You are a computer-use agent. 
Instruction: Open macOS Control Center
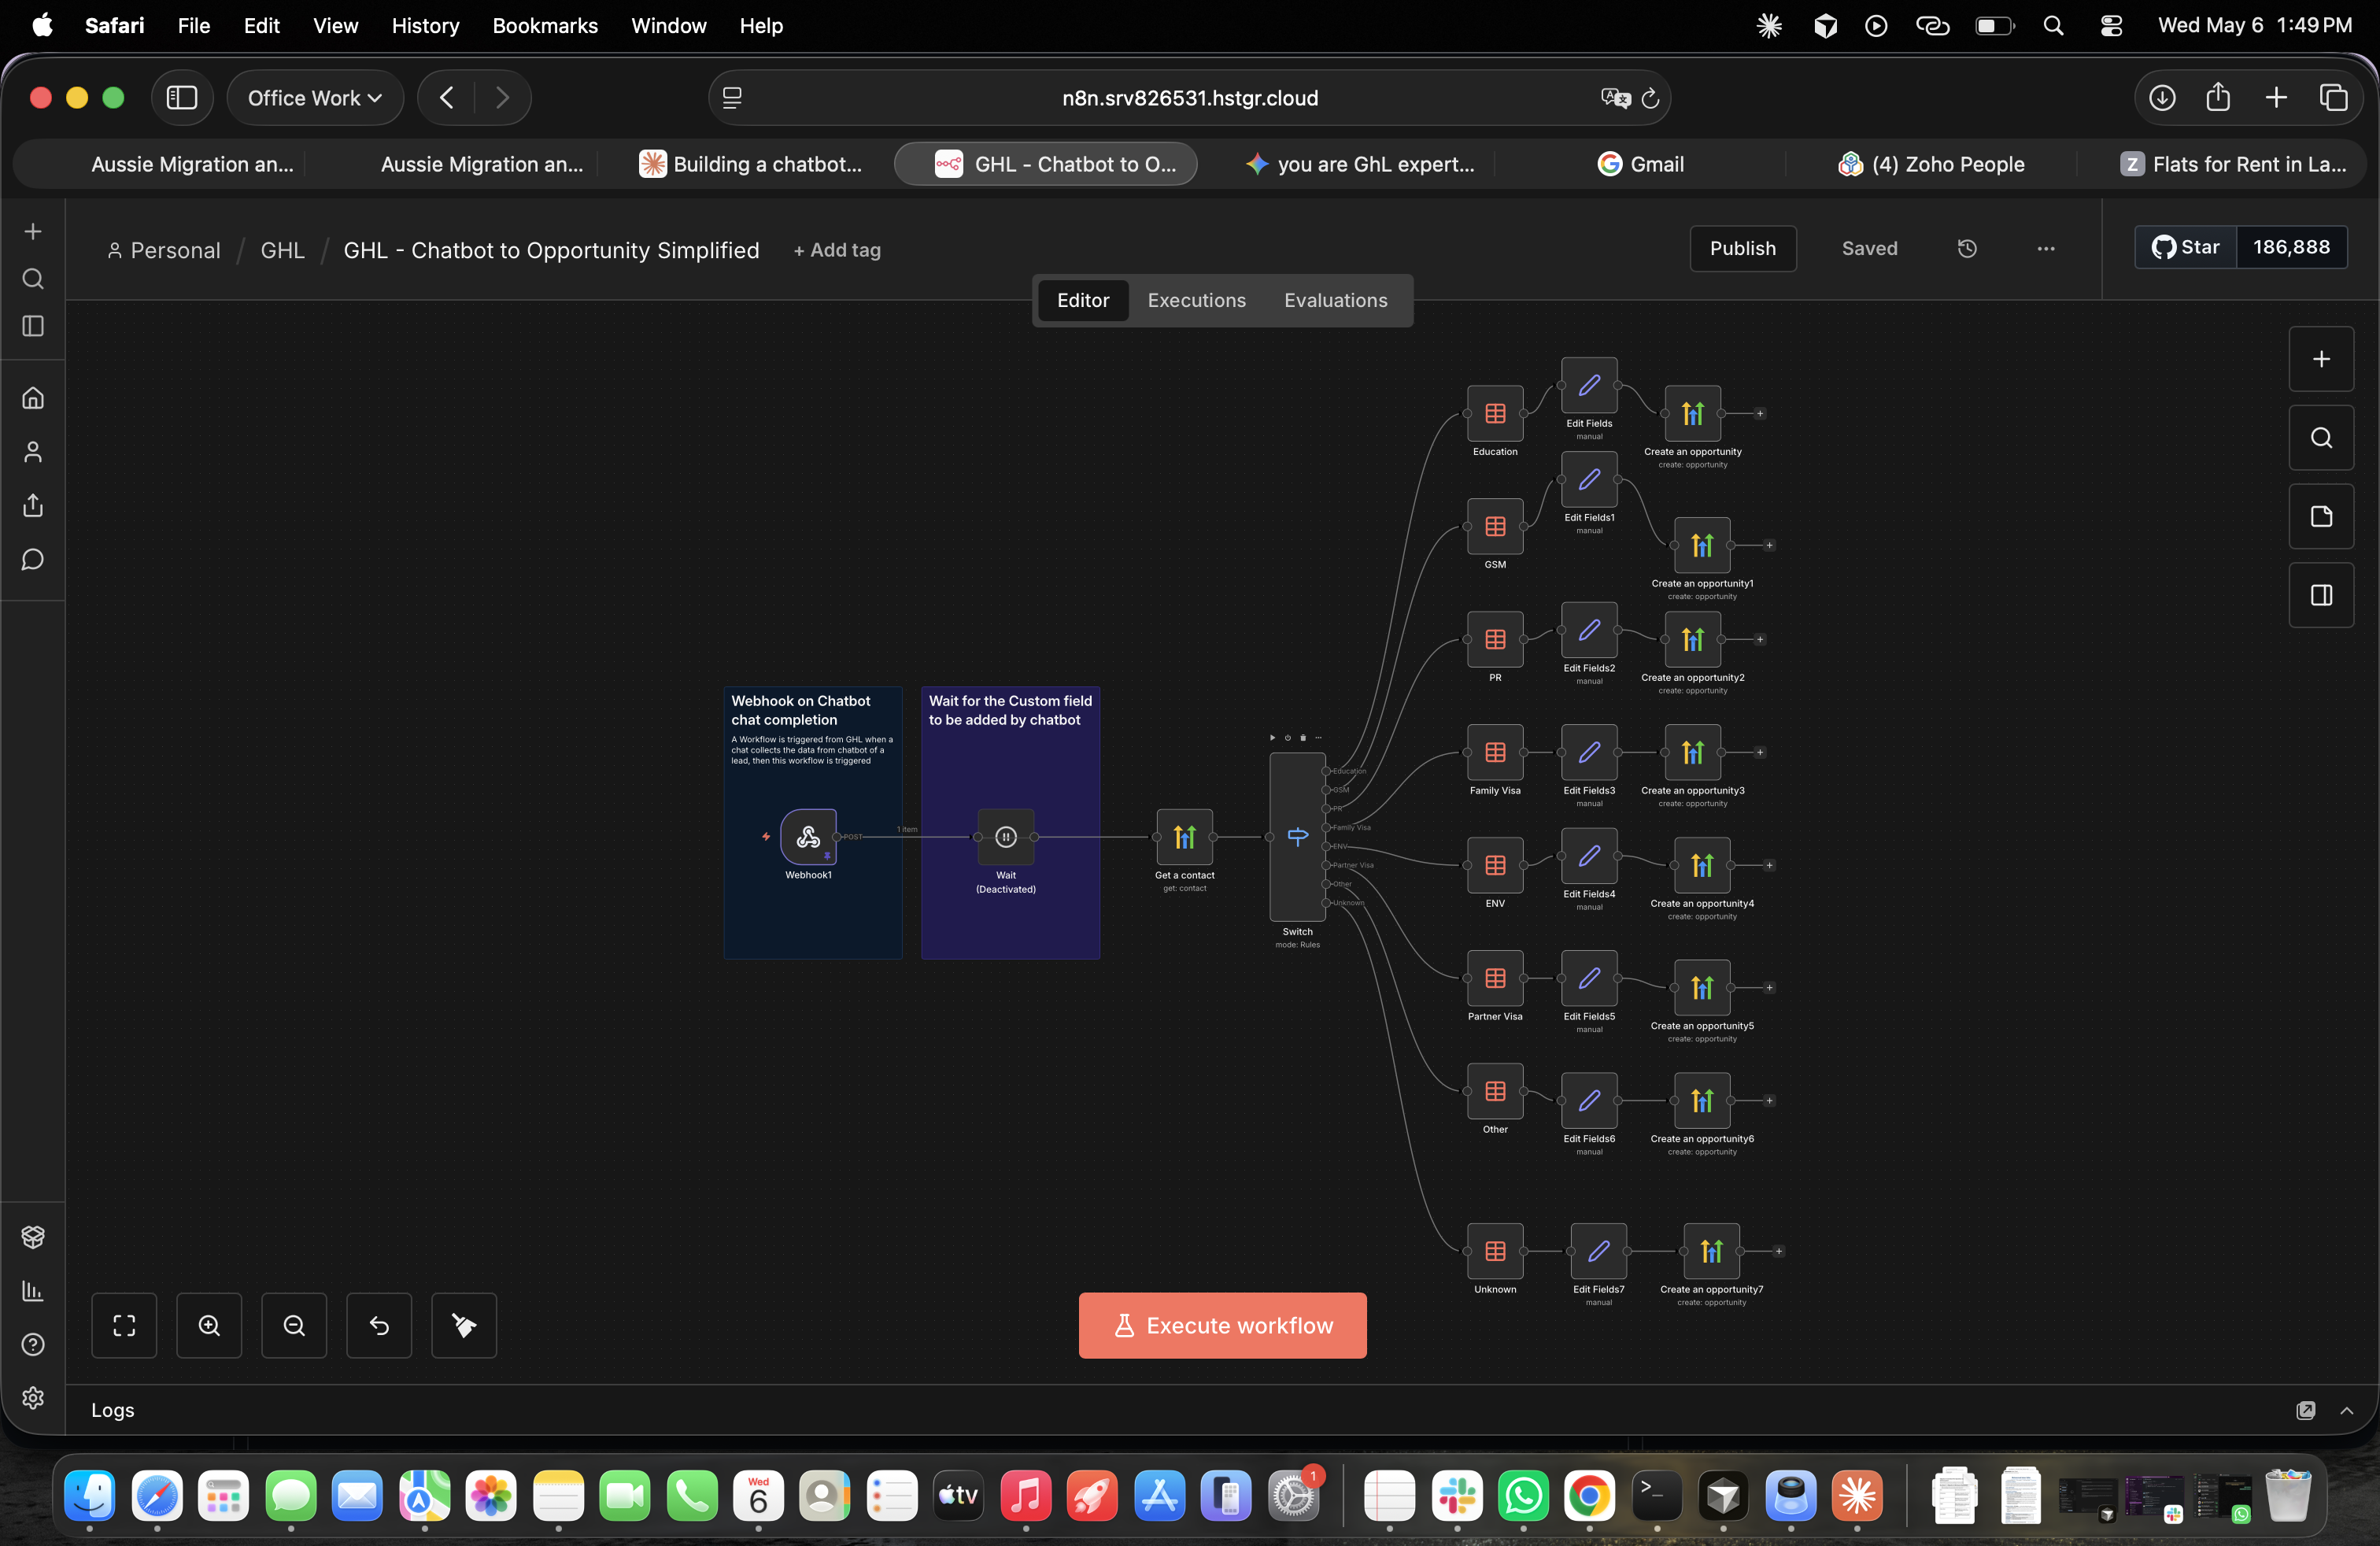pos(2110,26)
